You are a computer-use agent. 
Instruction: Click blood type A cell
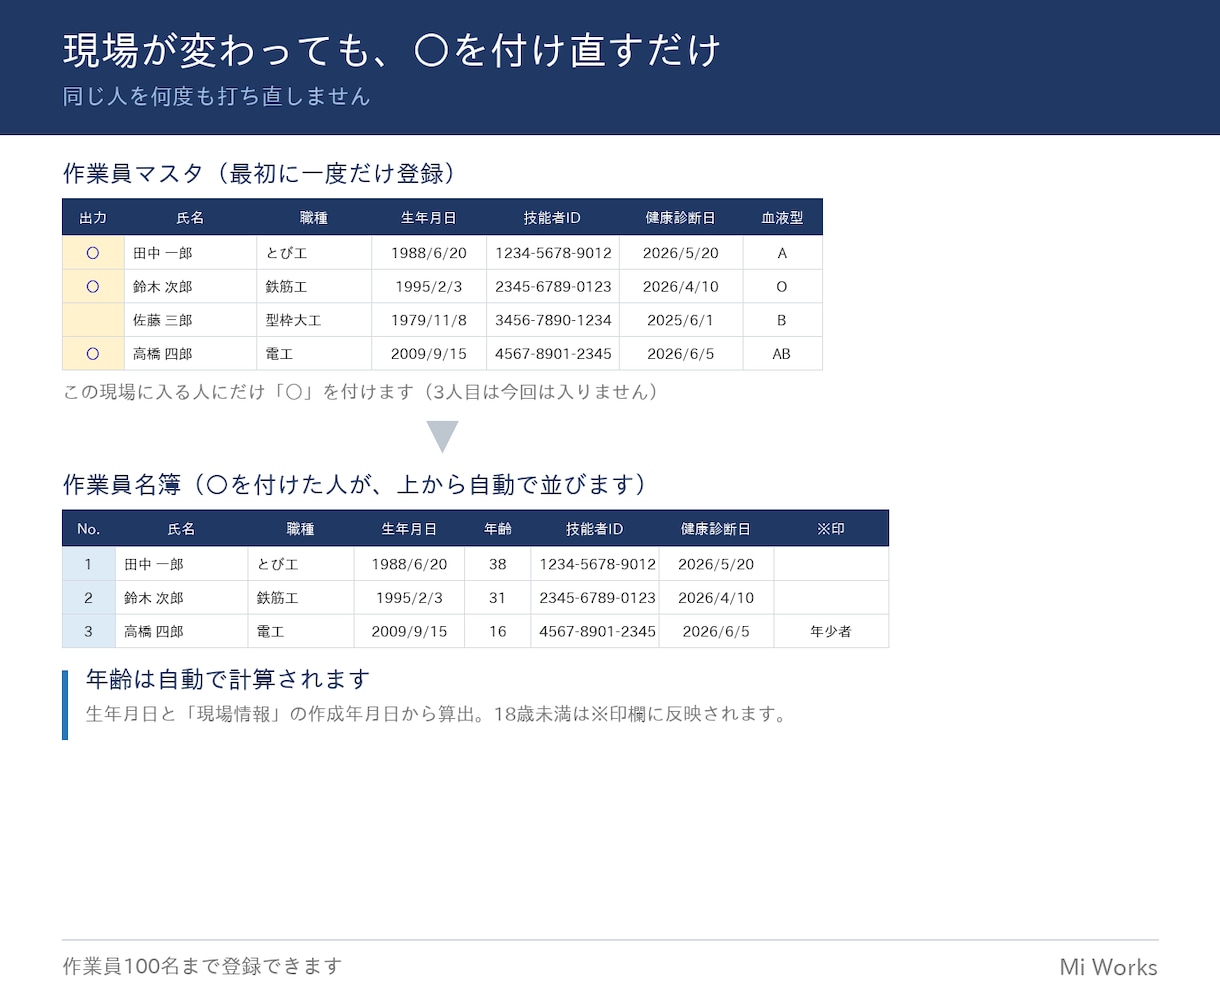coord(782,253)
